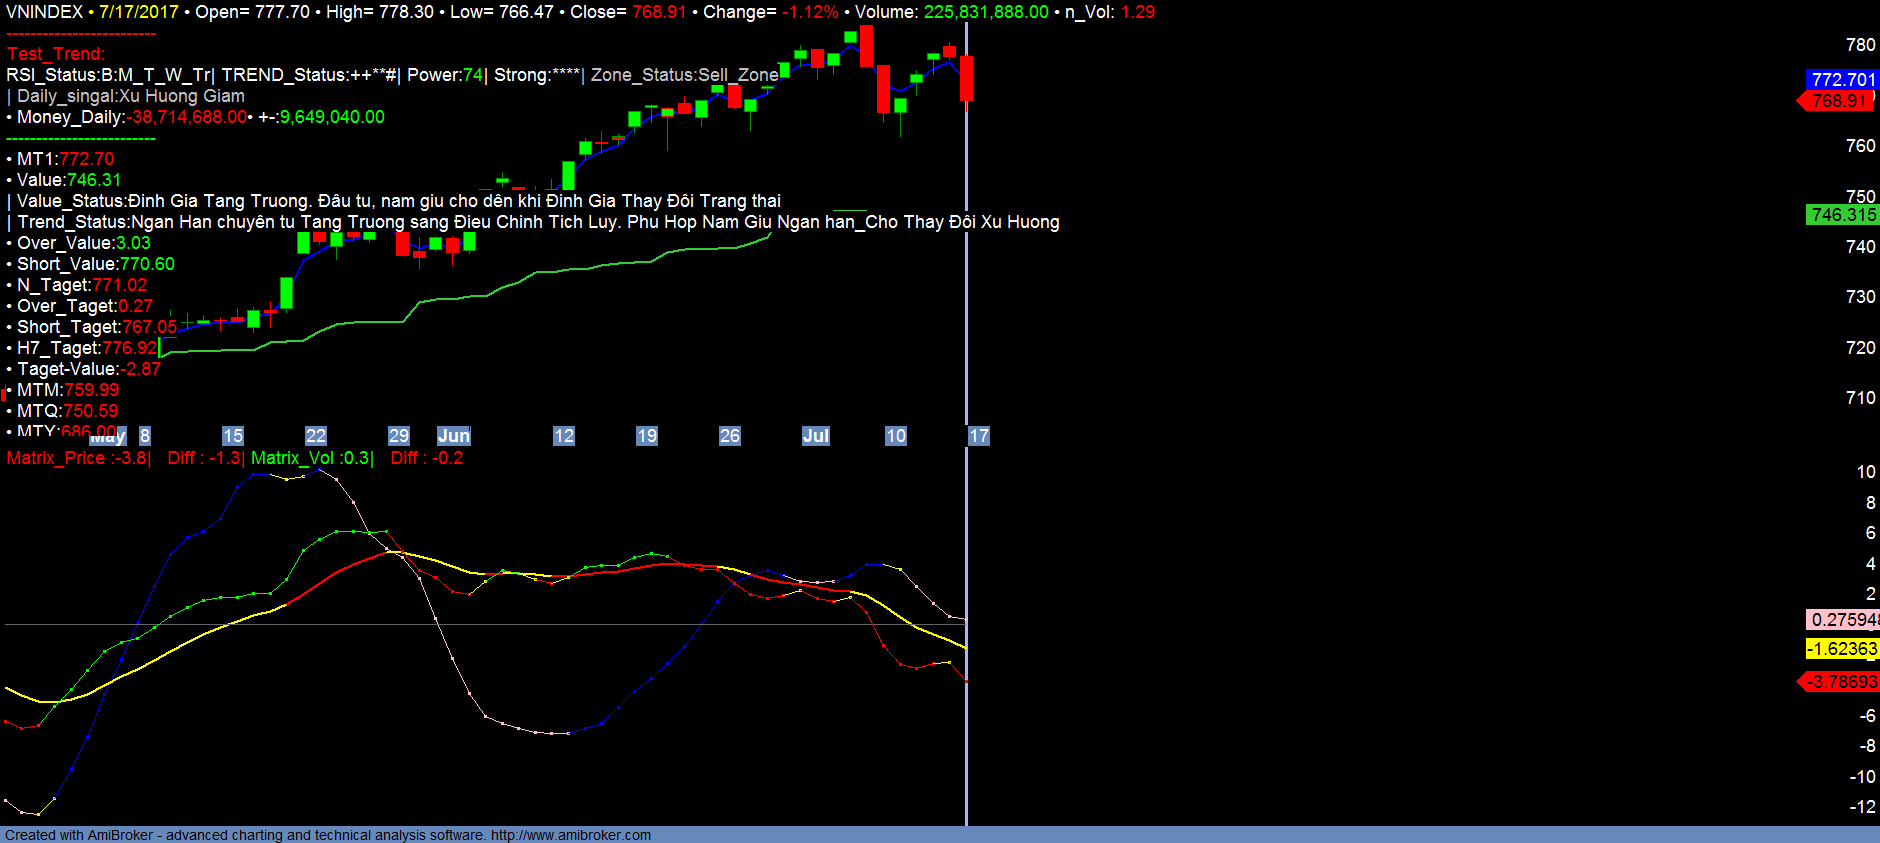Viewport: 1880px width, 843px height.
Task: Click the VNINDEX ticker symbol in title
Action: [44, 12]
